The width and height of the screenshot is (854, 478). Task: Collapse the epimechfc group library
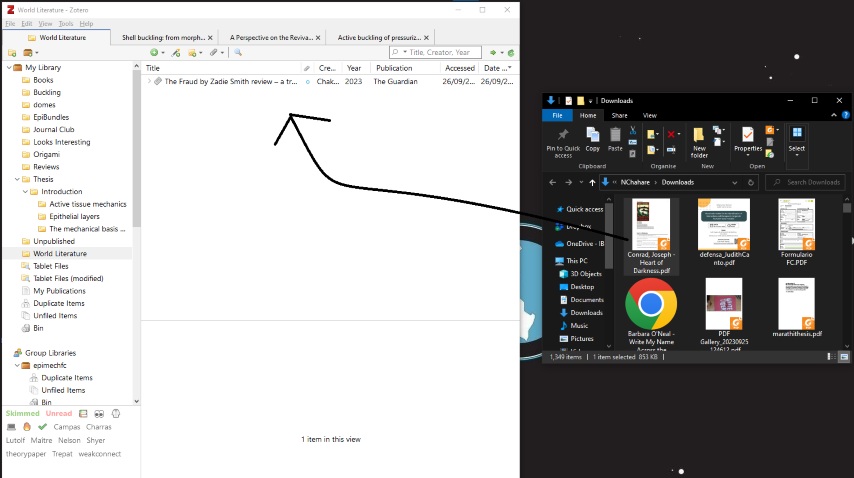(17, 365)
